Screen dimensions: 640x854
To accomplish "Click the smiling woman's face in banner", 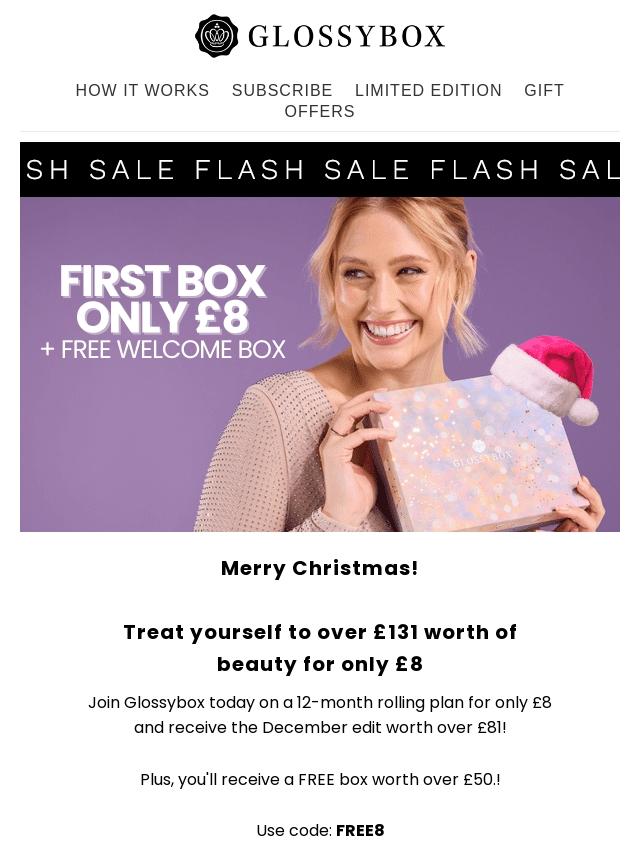I will pos(390,291).
